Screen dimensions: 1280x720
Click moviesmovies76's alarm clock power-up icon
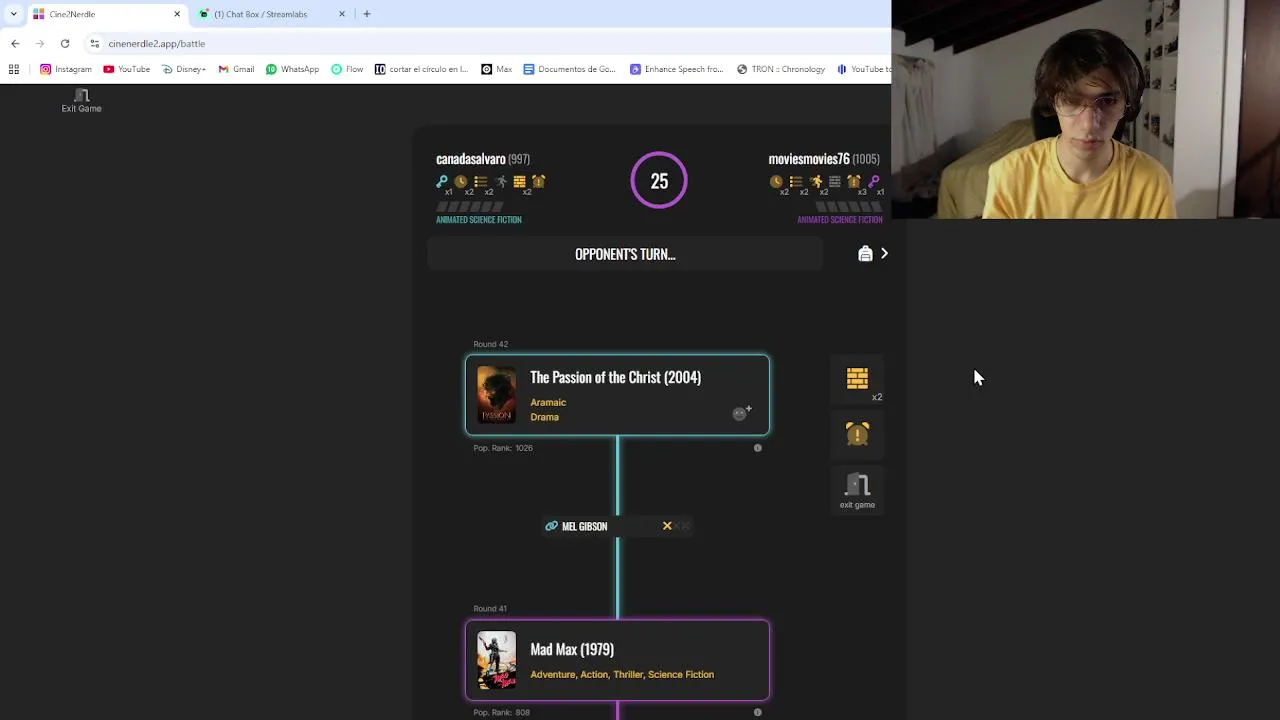coord(854,181)
